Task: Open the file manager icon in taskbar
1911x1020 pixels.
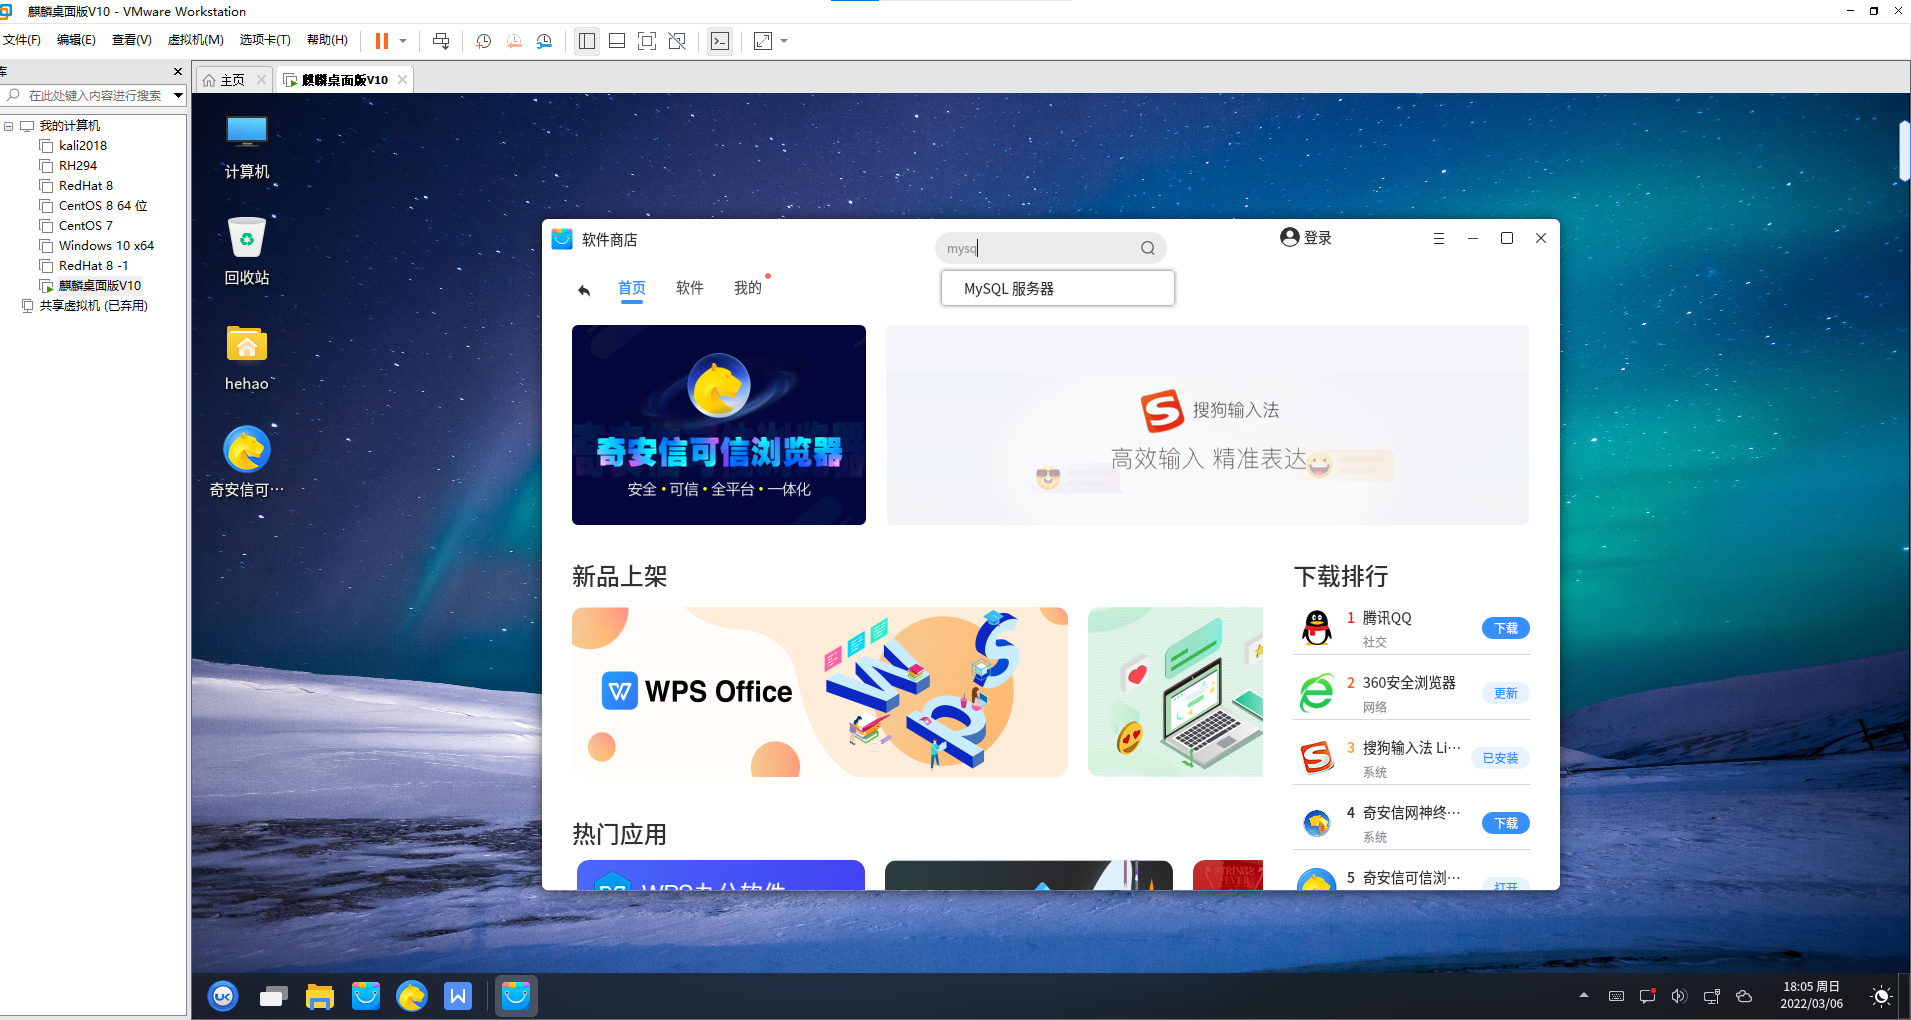Action: 320,996
